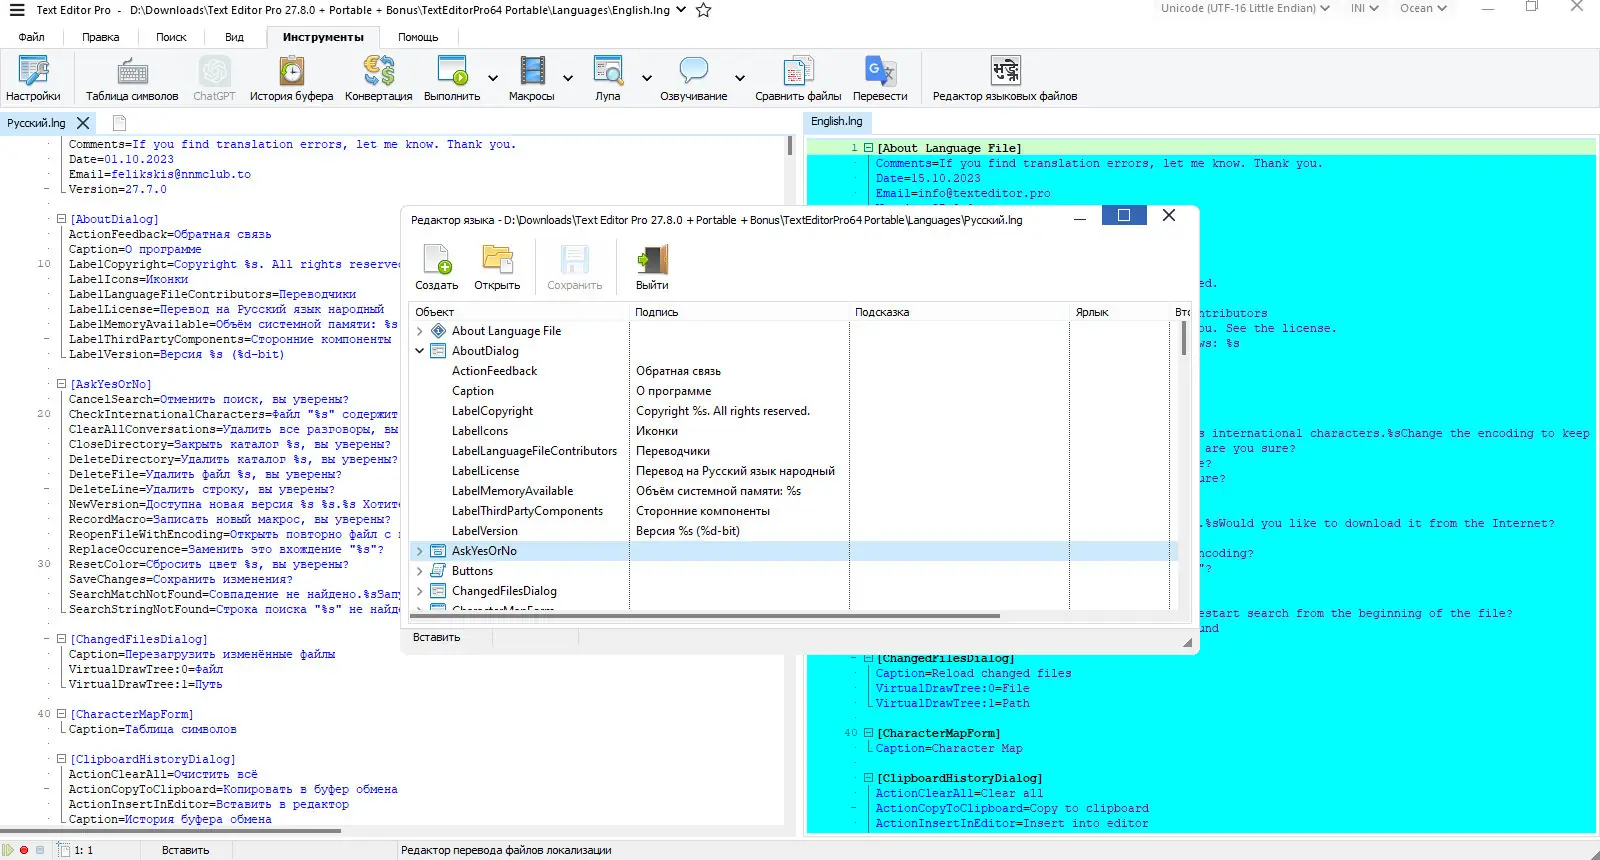1600x860 pixels.
Task: Collapse [About Language File] fold in English.lng
Action: tap(868, 148)
